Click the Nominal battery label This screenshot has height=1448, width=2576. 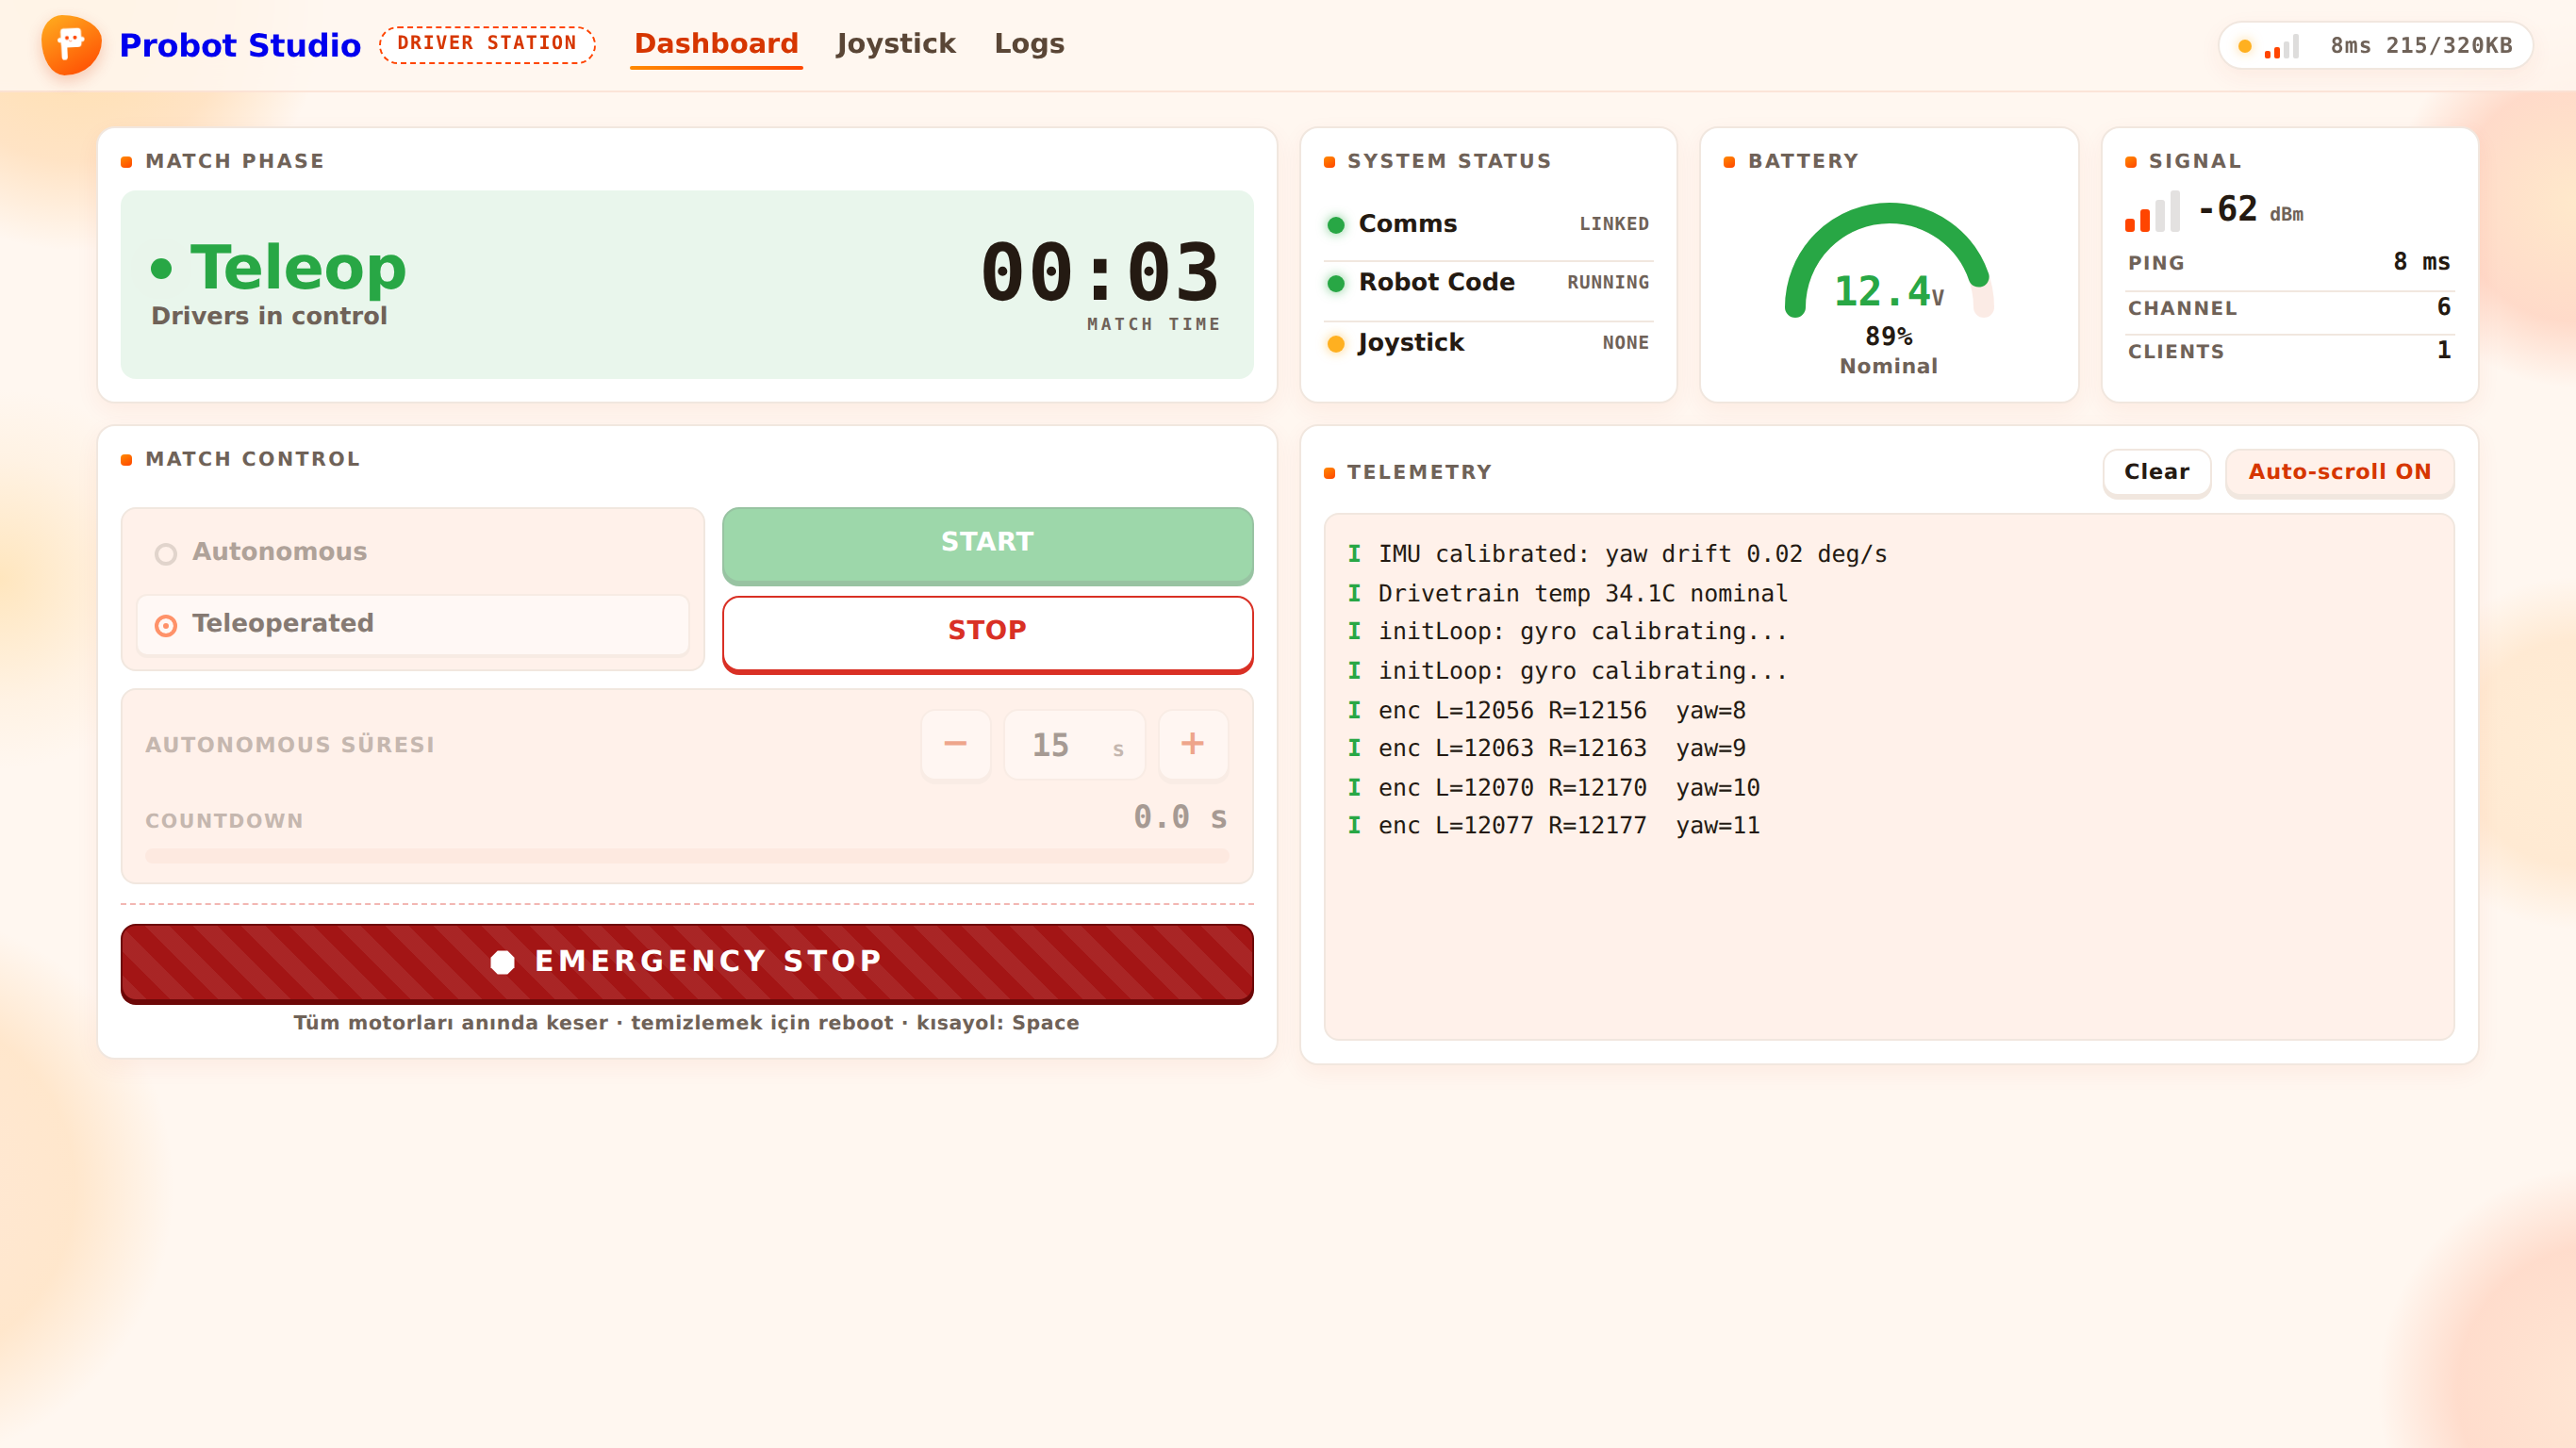click(1889, 367)
